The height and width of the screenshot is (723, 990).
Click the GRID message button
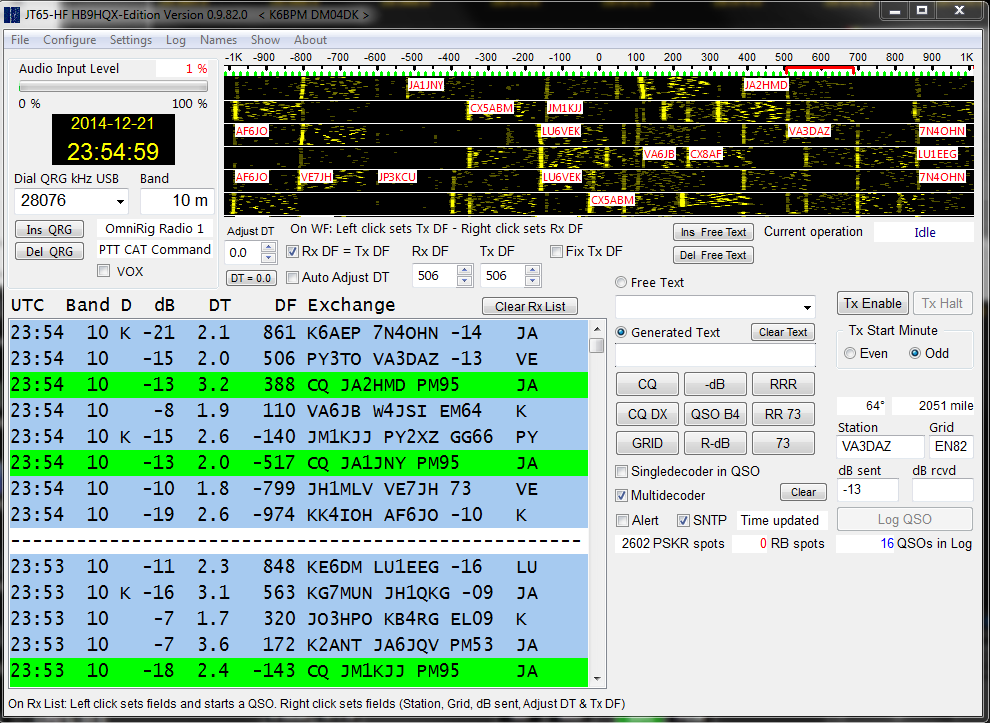click(647, 443)
